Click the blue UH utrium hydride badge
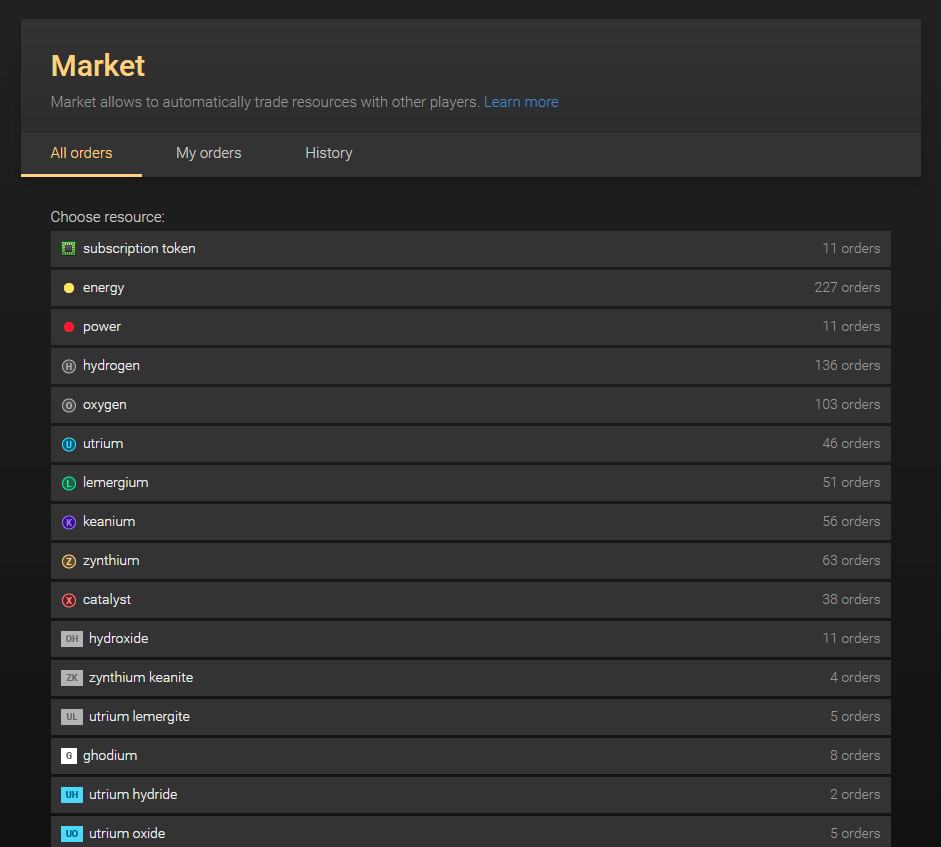The height and width of the screenshot is (847, 941). (x=72, y=795)
